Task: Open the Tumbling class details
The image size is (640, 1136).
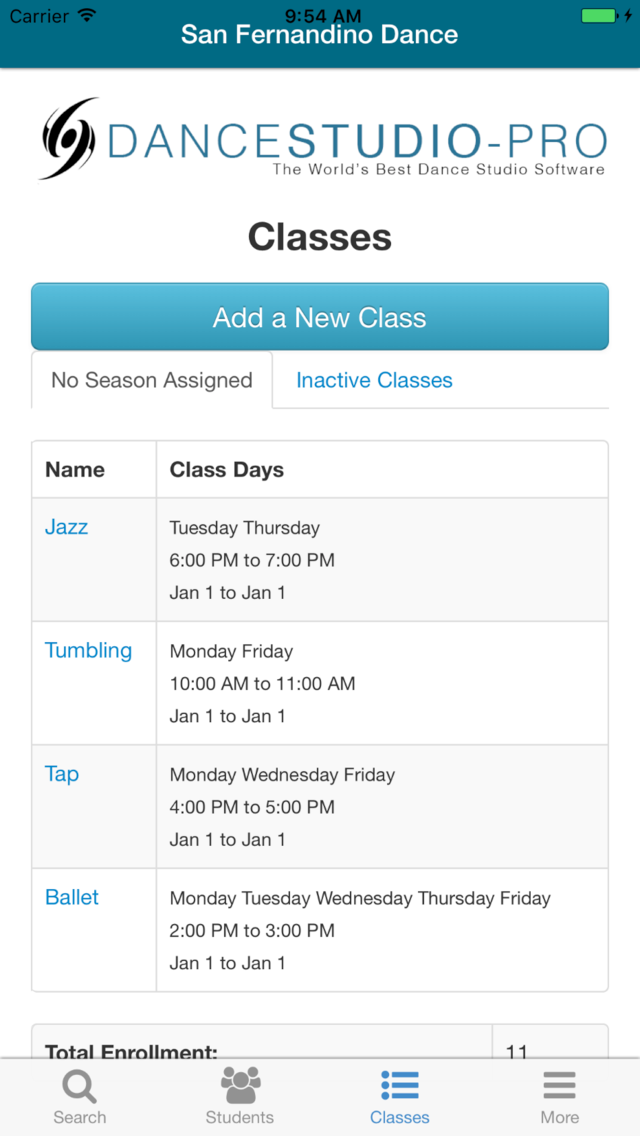Action: click(x=88, y=650)
